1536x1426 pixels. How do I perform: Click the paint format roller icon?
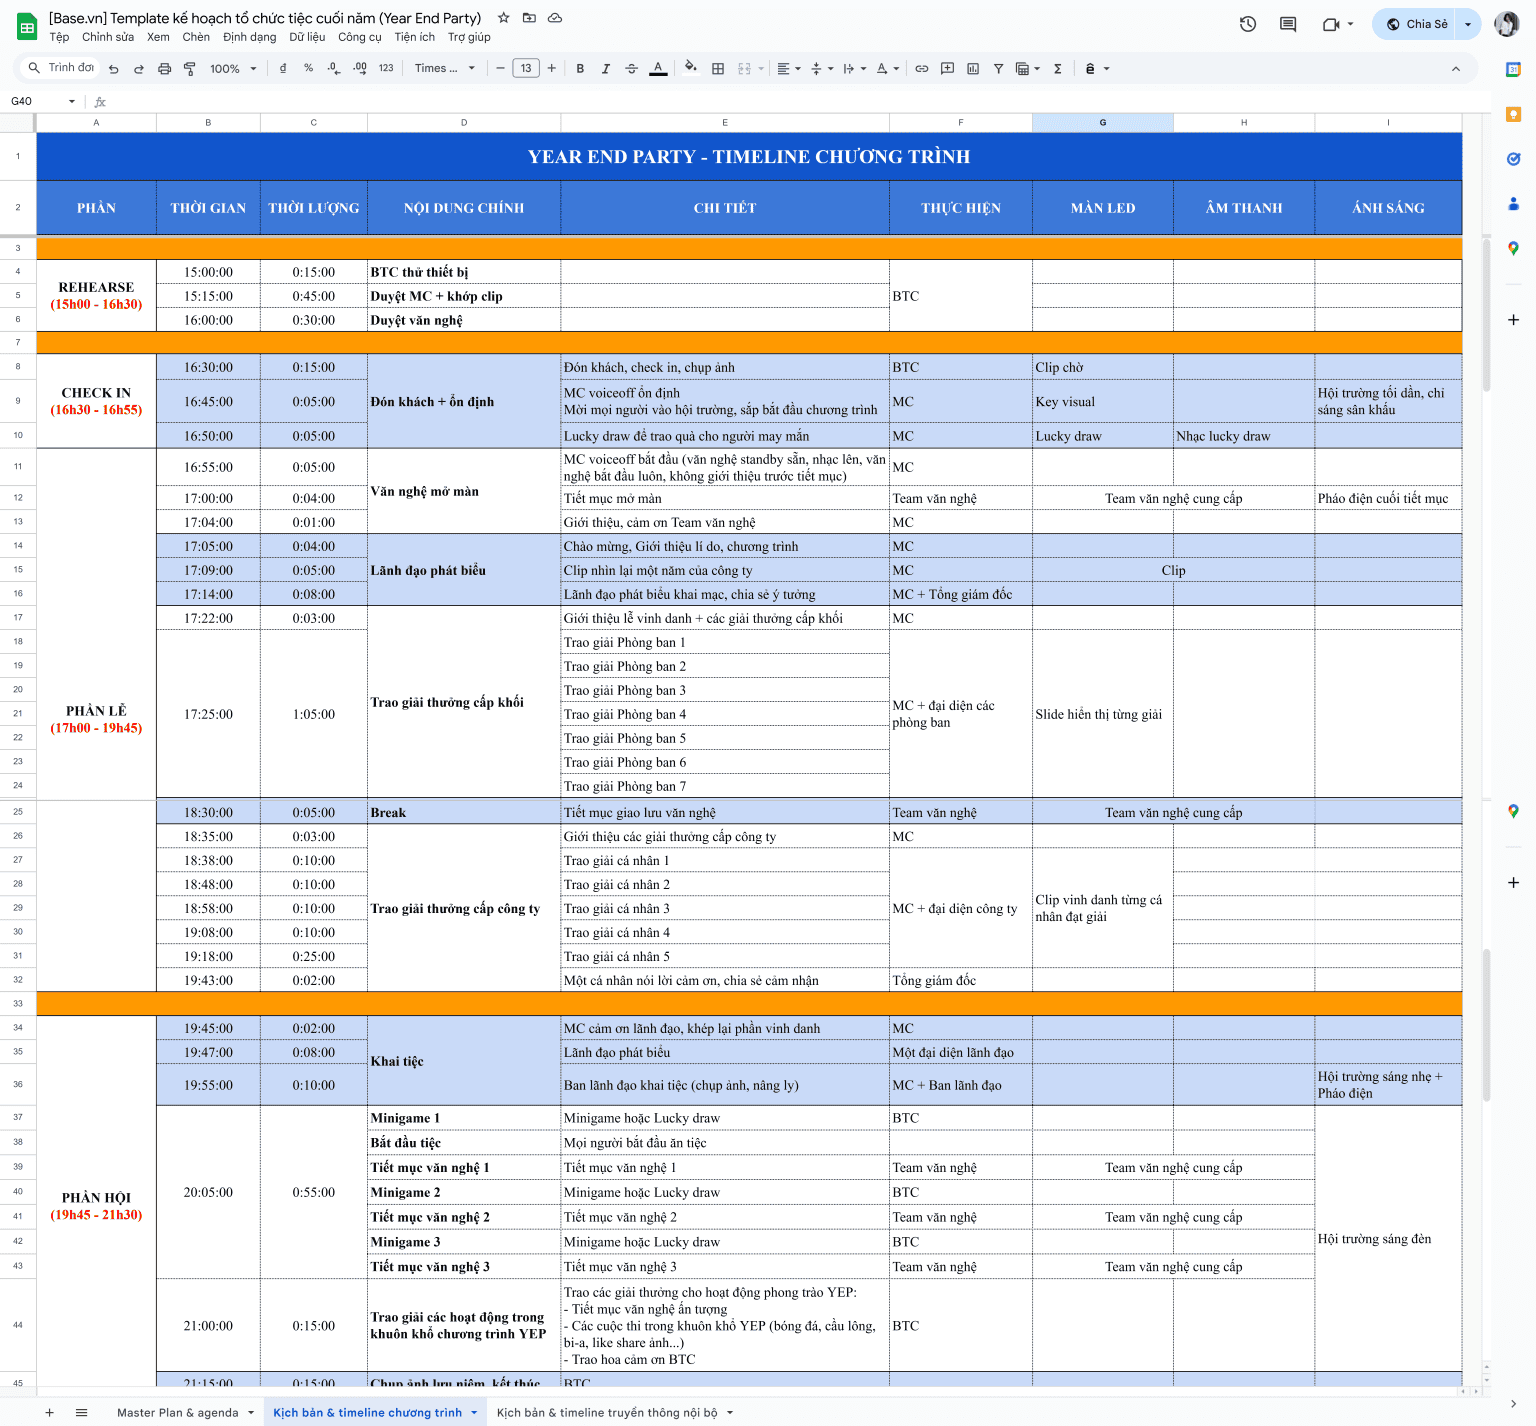(189, 69)
